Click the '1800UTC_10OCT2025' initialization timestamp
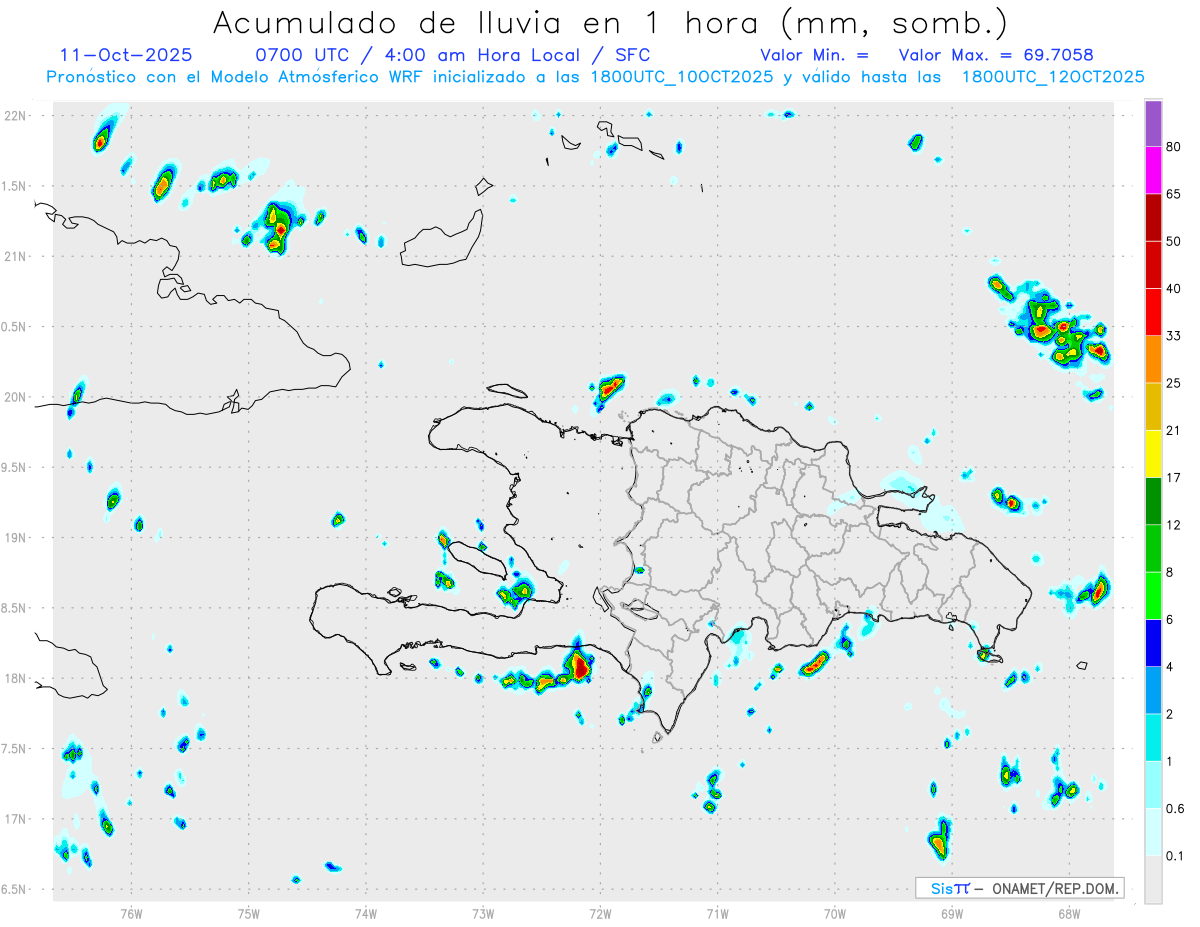The height and width of the screenshot is (927, 1200). click(681, 77)
